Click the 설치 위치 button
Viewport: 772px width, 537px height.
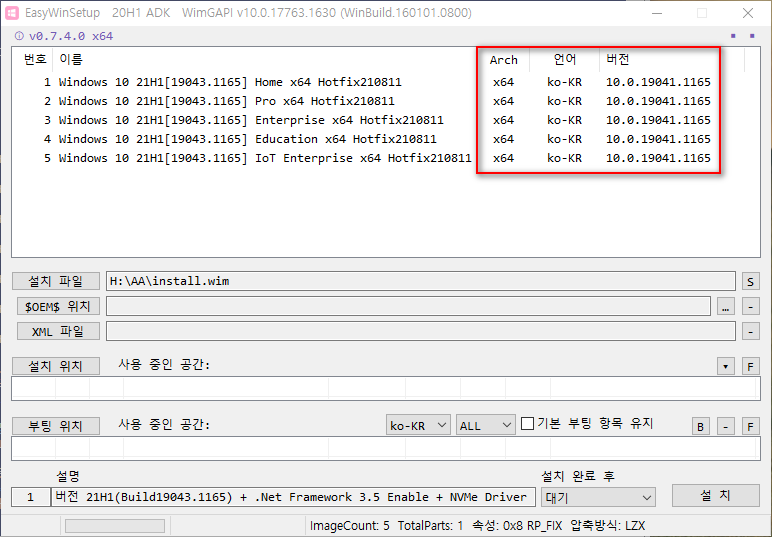pyautogui.click(x=56, y=366)
